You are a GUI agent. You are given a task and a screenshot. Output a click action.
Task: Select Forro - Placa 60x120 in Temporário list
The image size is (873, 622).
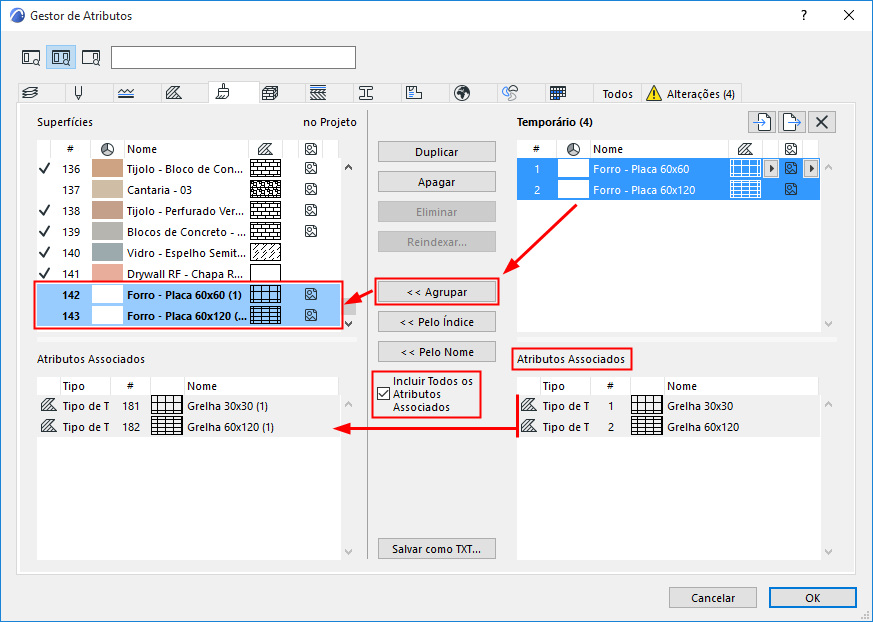(668, 190)
